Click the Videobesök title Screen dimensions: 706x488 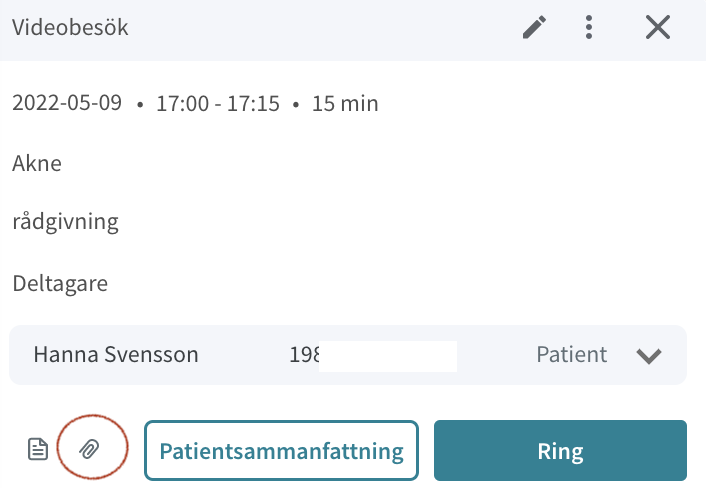[x=70, y=27]
